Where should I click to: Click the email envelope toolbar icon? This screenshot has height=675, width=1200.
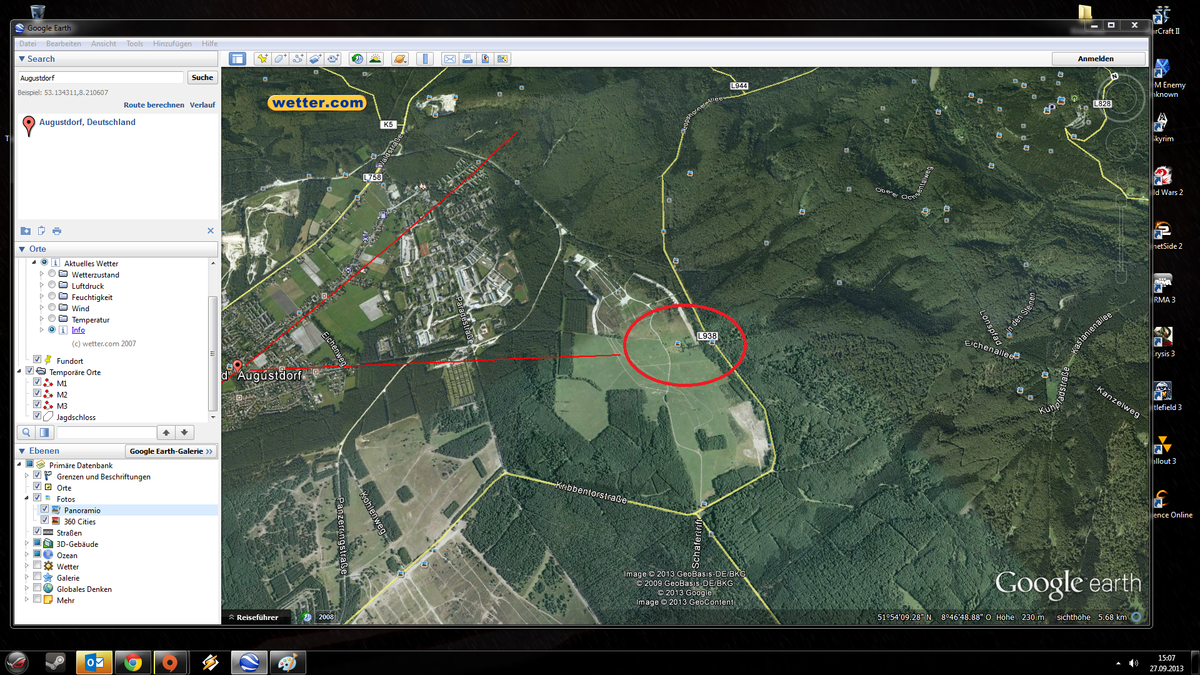pyautogui.click(x=450, y=59)
